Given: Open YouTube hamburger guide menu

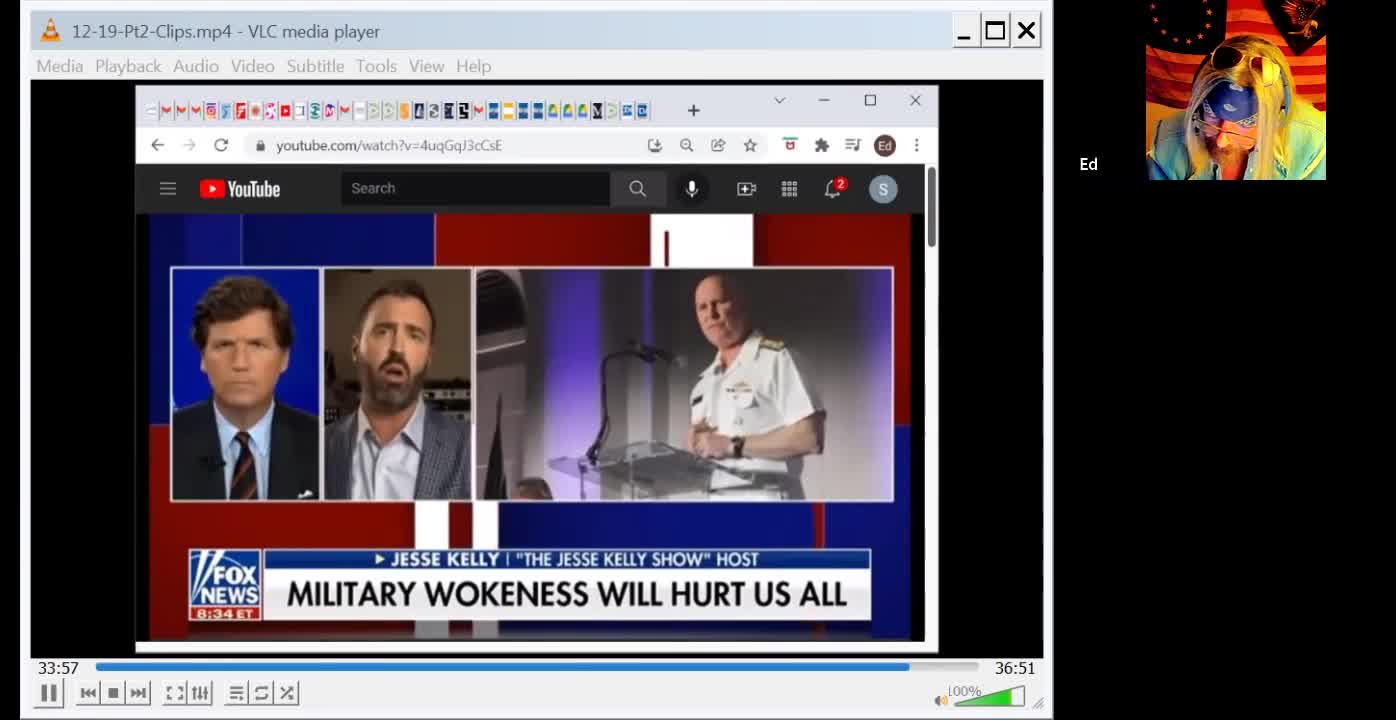Looking at the screenshot, I should point(168,188).
